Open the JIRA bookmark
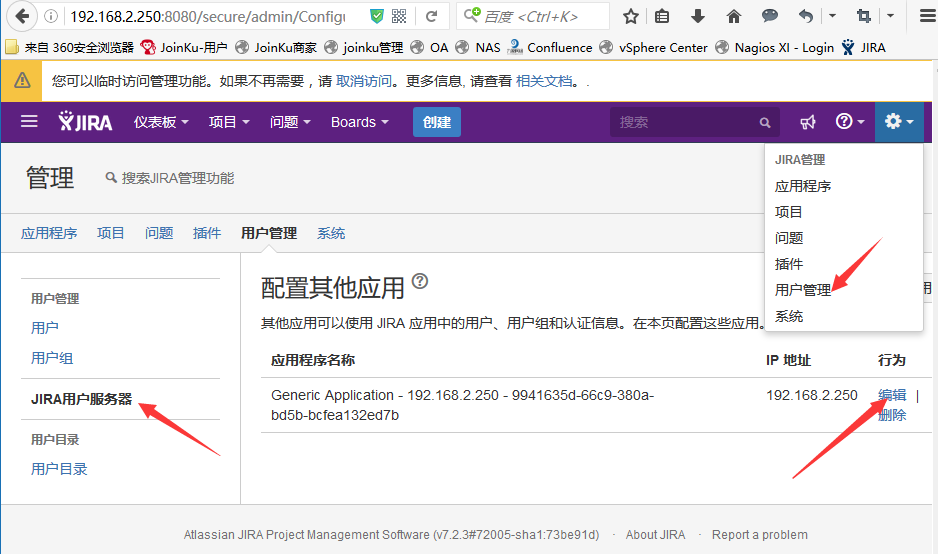The width and height of the screenshot is (938, 554). coord(863,47)
